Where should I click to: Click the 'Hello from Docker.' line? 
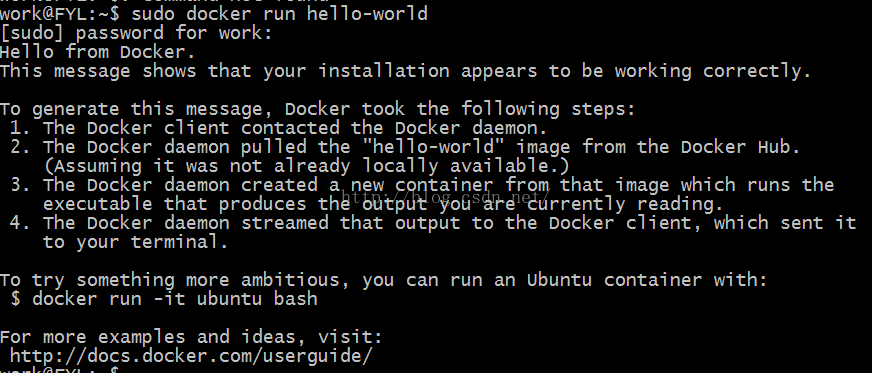(x=98, y=52)
